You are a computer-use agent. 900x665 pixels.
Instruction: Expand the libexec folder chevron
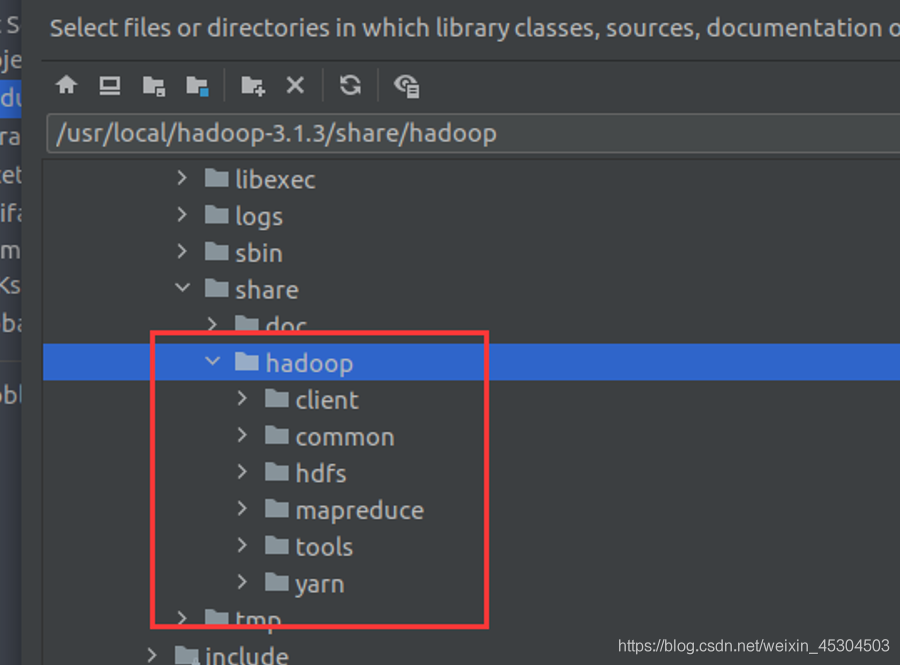click(x=182, y=178)
